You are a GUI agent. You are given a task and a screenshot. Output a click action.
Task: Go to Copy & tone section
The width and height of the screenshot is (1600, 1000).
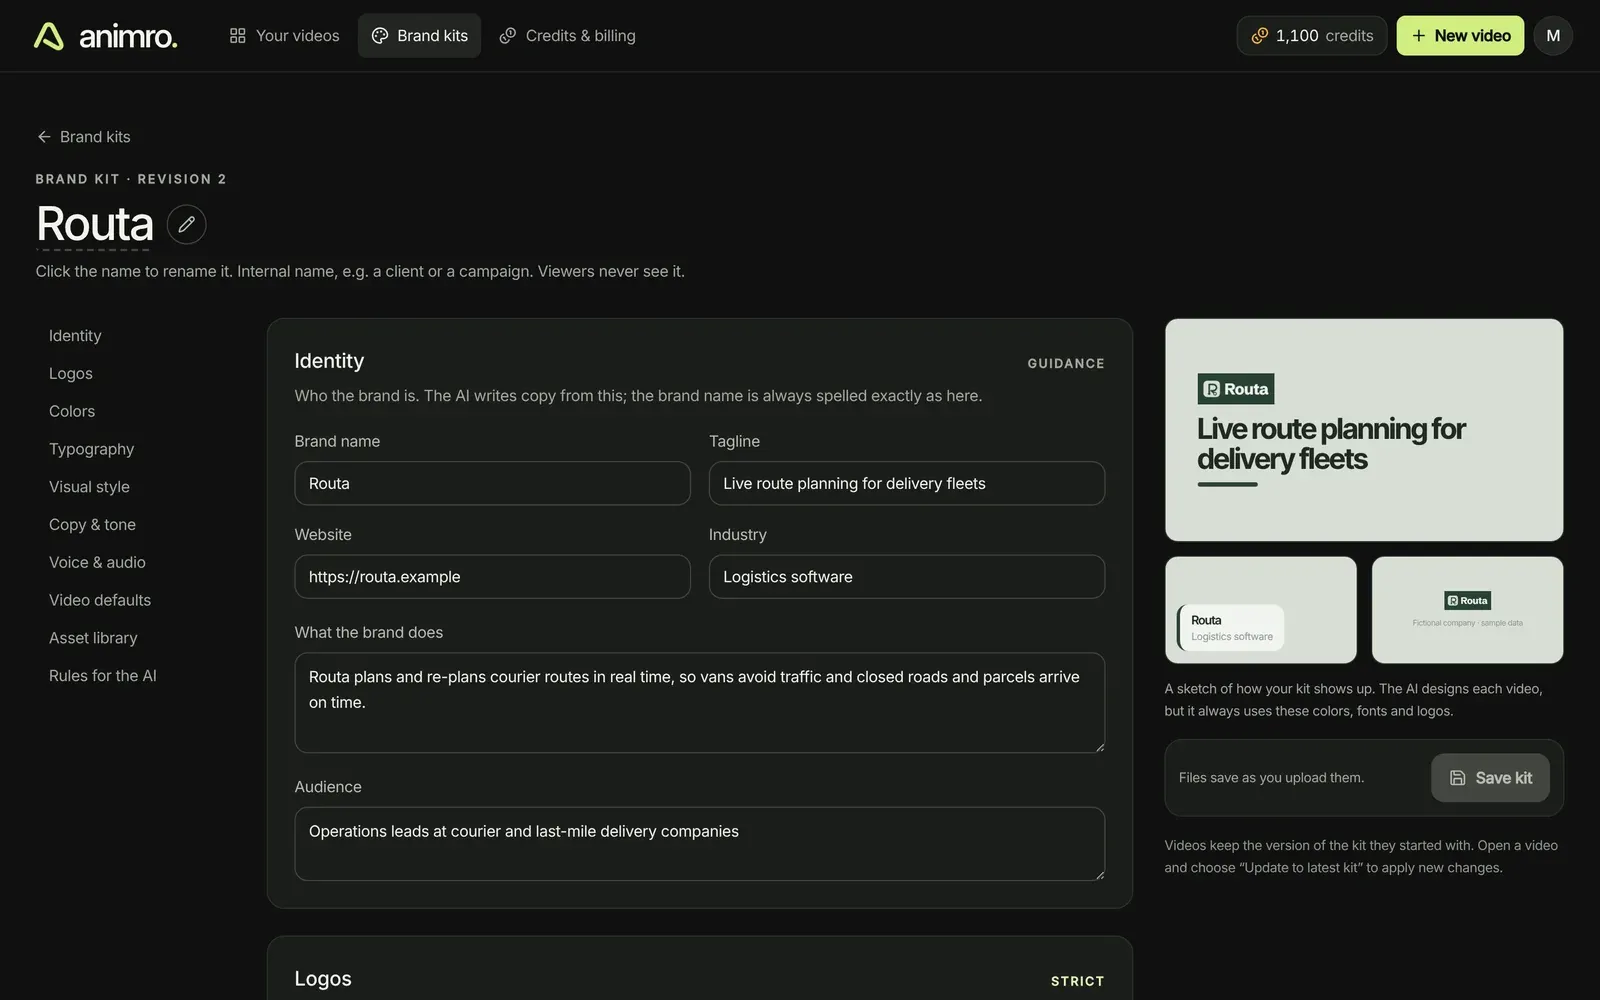(92, 525)
